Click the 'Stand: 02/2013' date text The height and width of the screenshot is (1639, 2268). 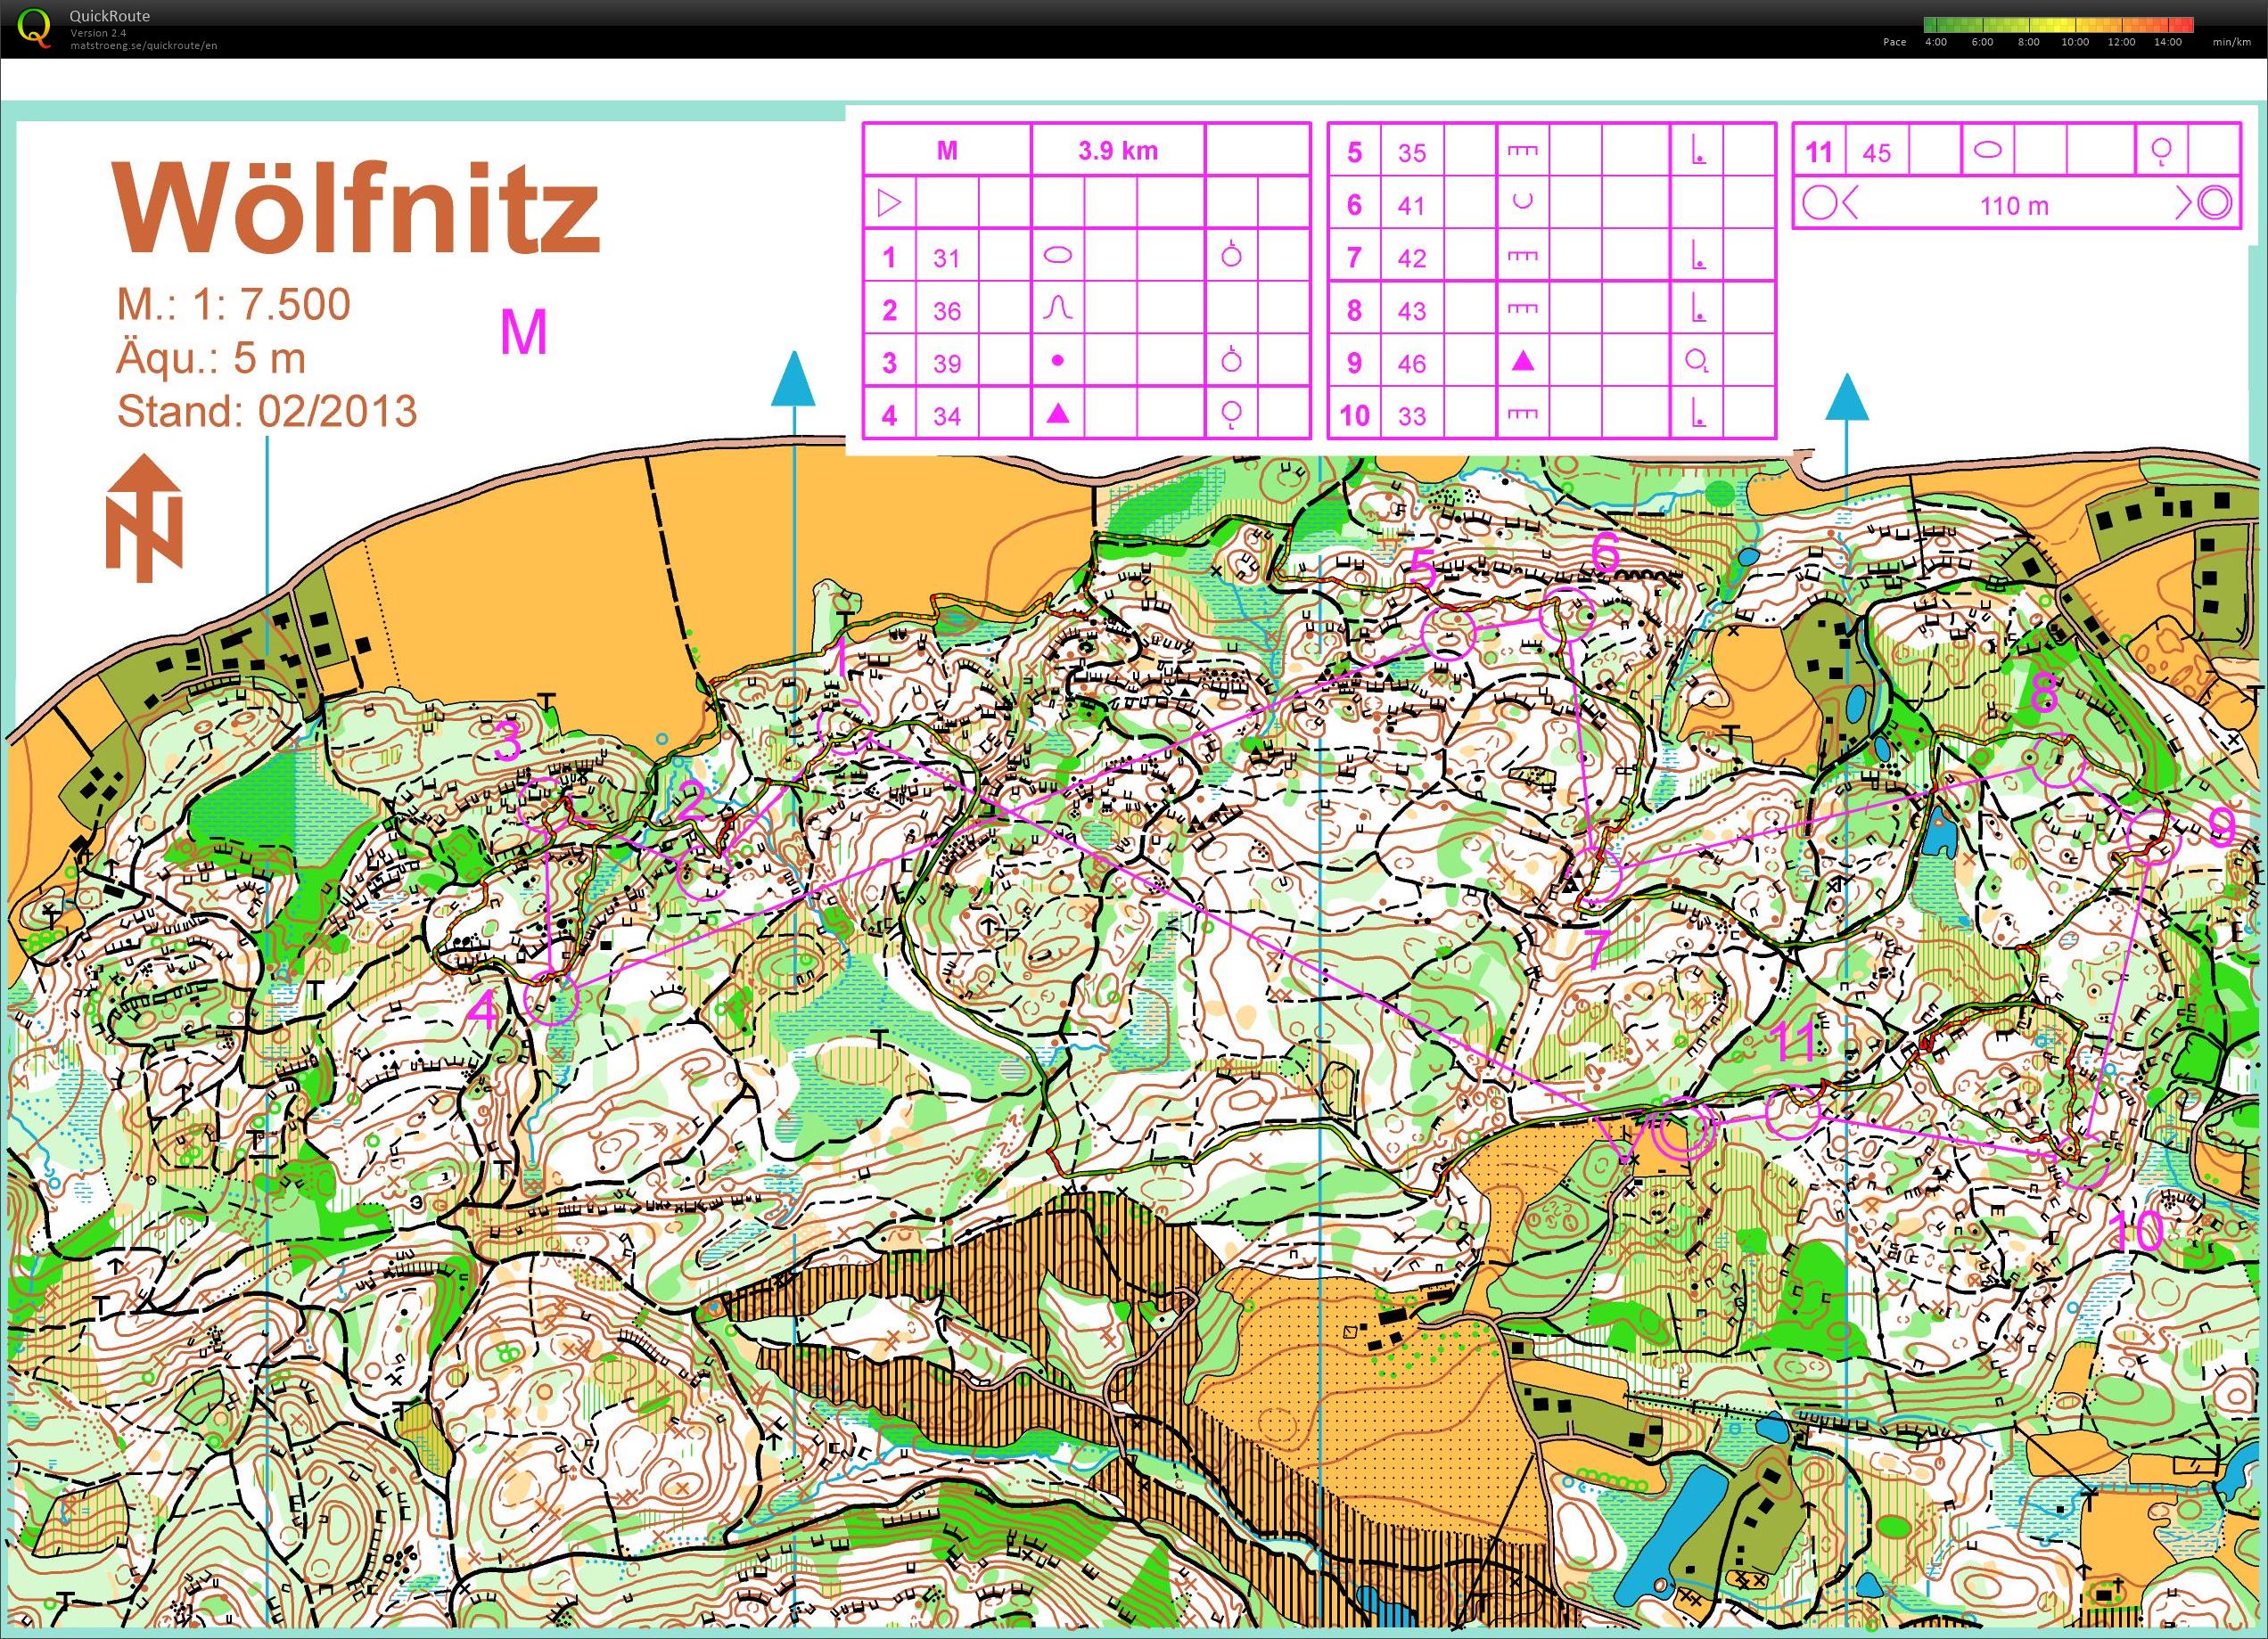(x=267, y=411)
